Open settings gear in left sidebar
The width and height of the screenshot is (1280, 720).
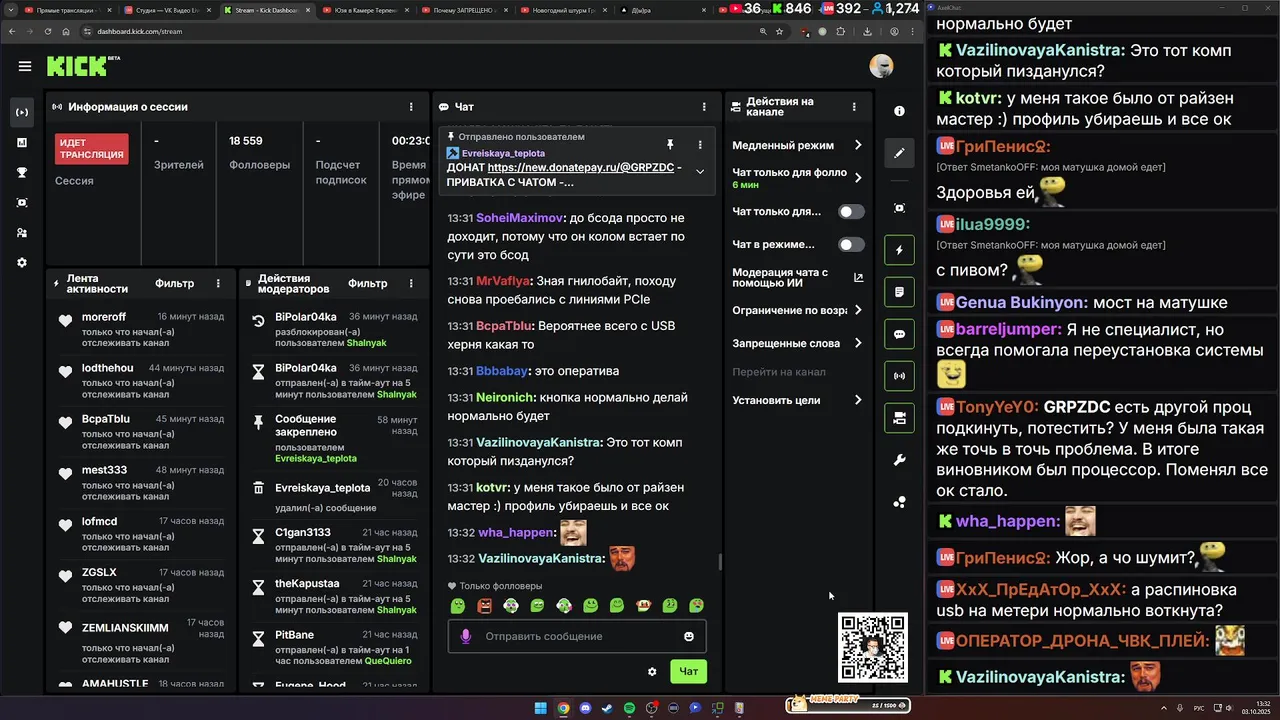(x=22, y=263)
